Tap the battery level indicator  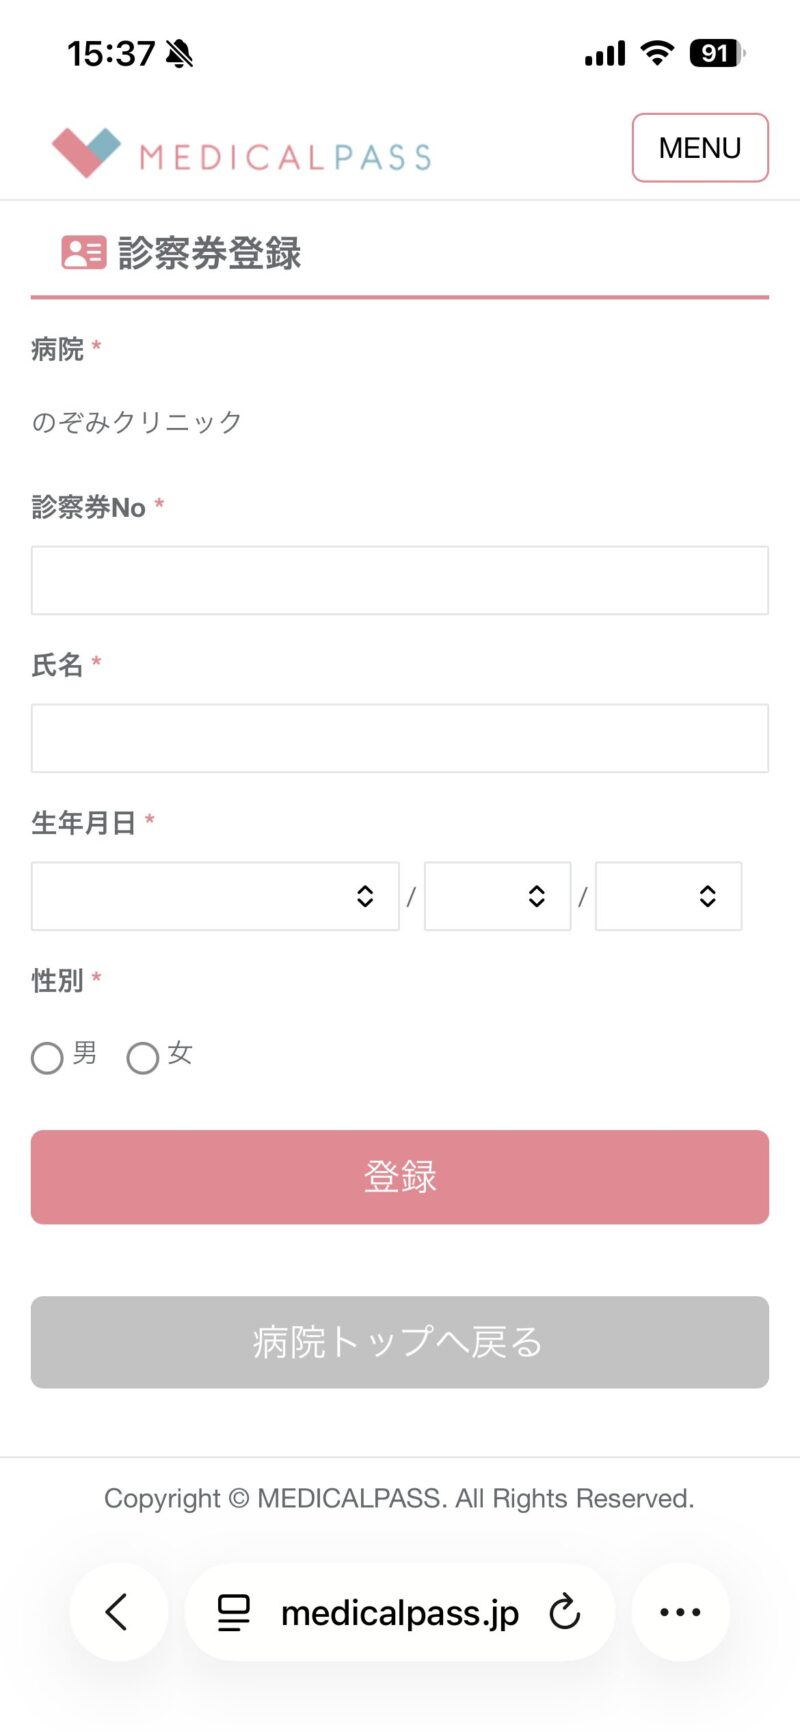point(716,53)
